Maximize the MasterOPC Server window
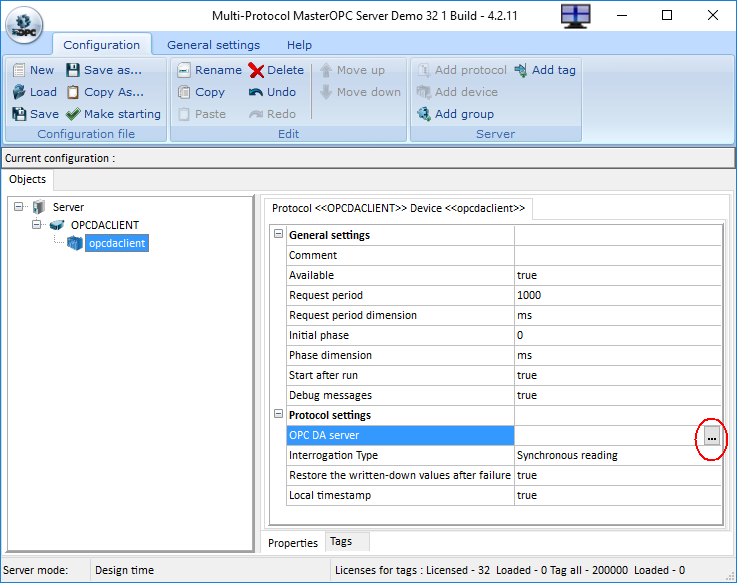737x583 pixels. pos(666,16)
